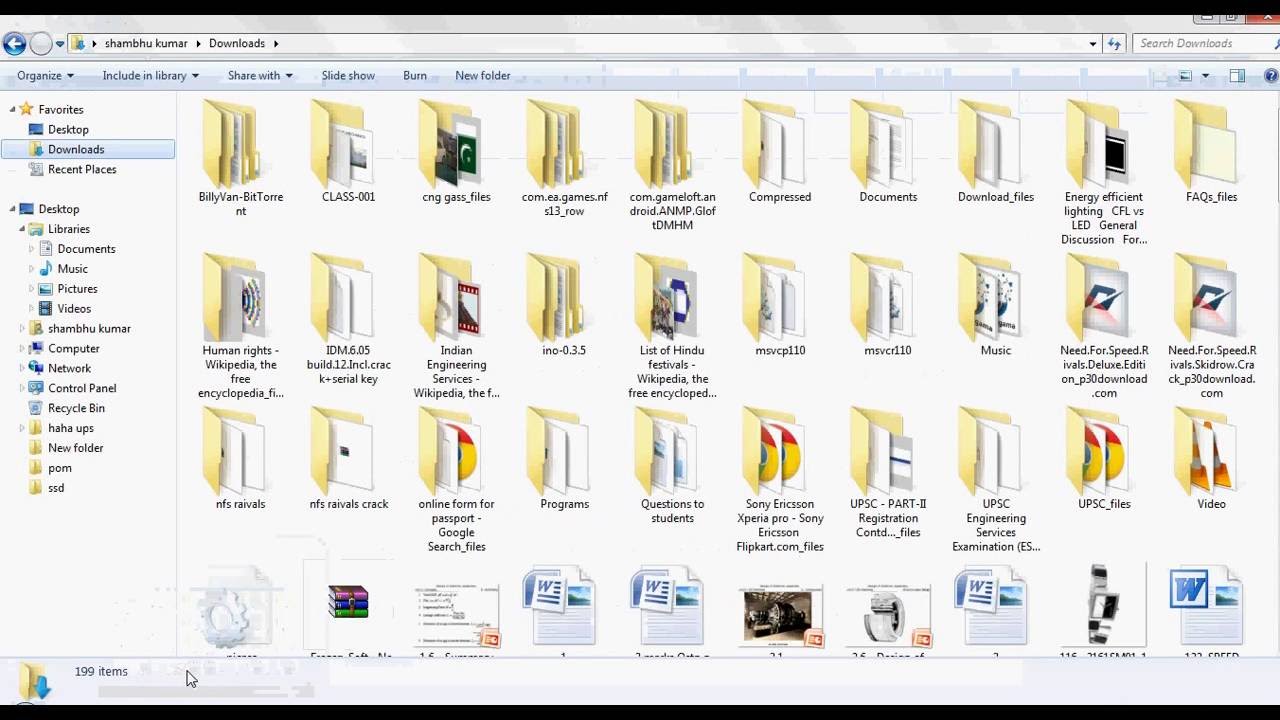
Task: Select the ssd folder in sidebar
Action: point(56,488)
